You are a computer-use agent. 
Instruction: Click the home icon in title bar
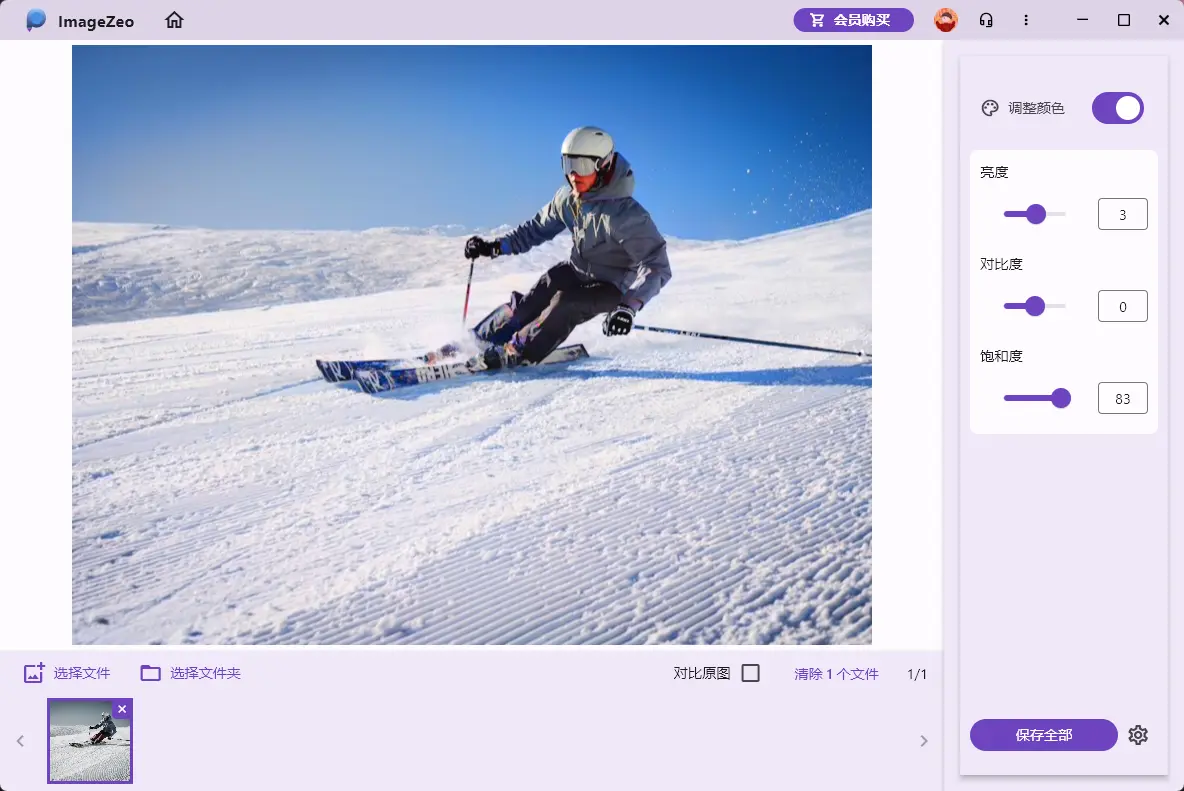pyautogui.click(x=175, y=20)
